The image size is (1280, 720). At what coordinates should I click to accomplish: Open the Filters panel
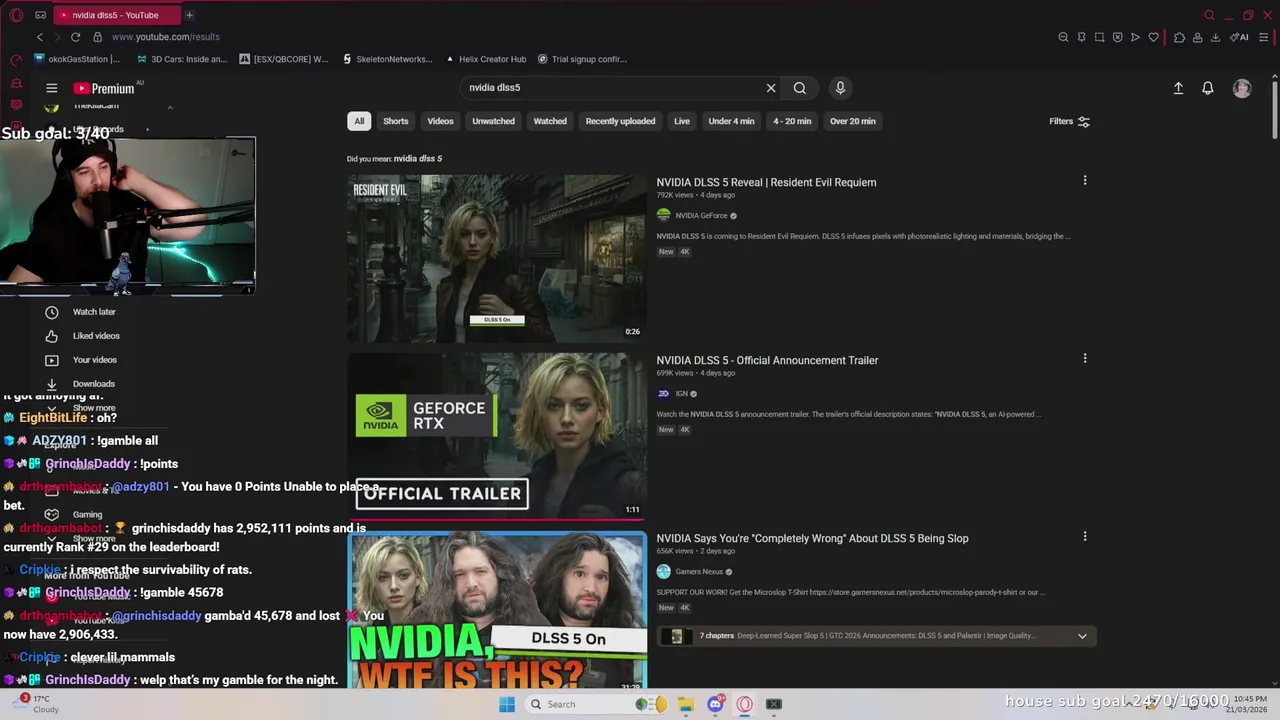pos(1069,121)
